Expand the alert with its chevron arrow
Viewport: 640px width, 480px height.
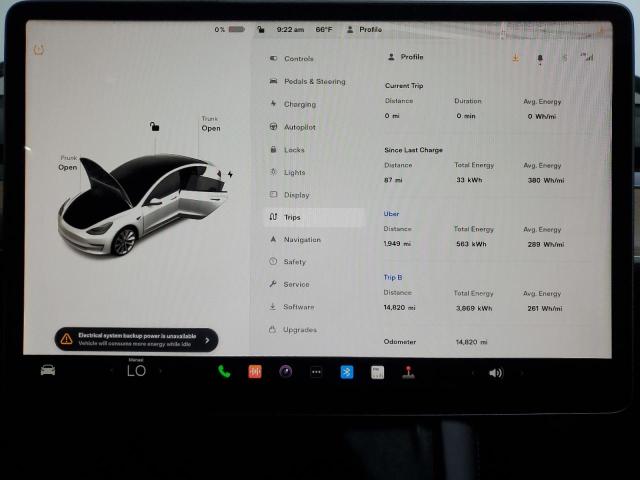[207, 340]
